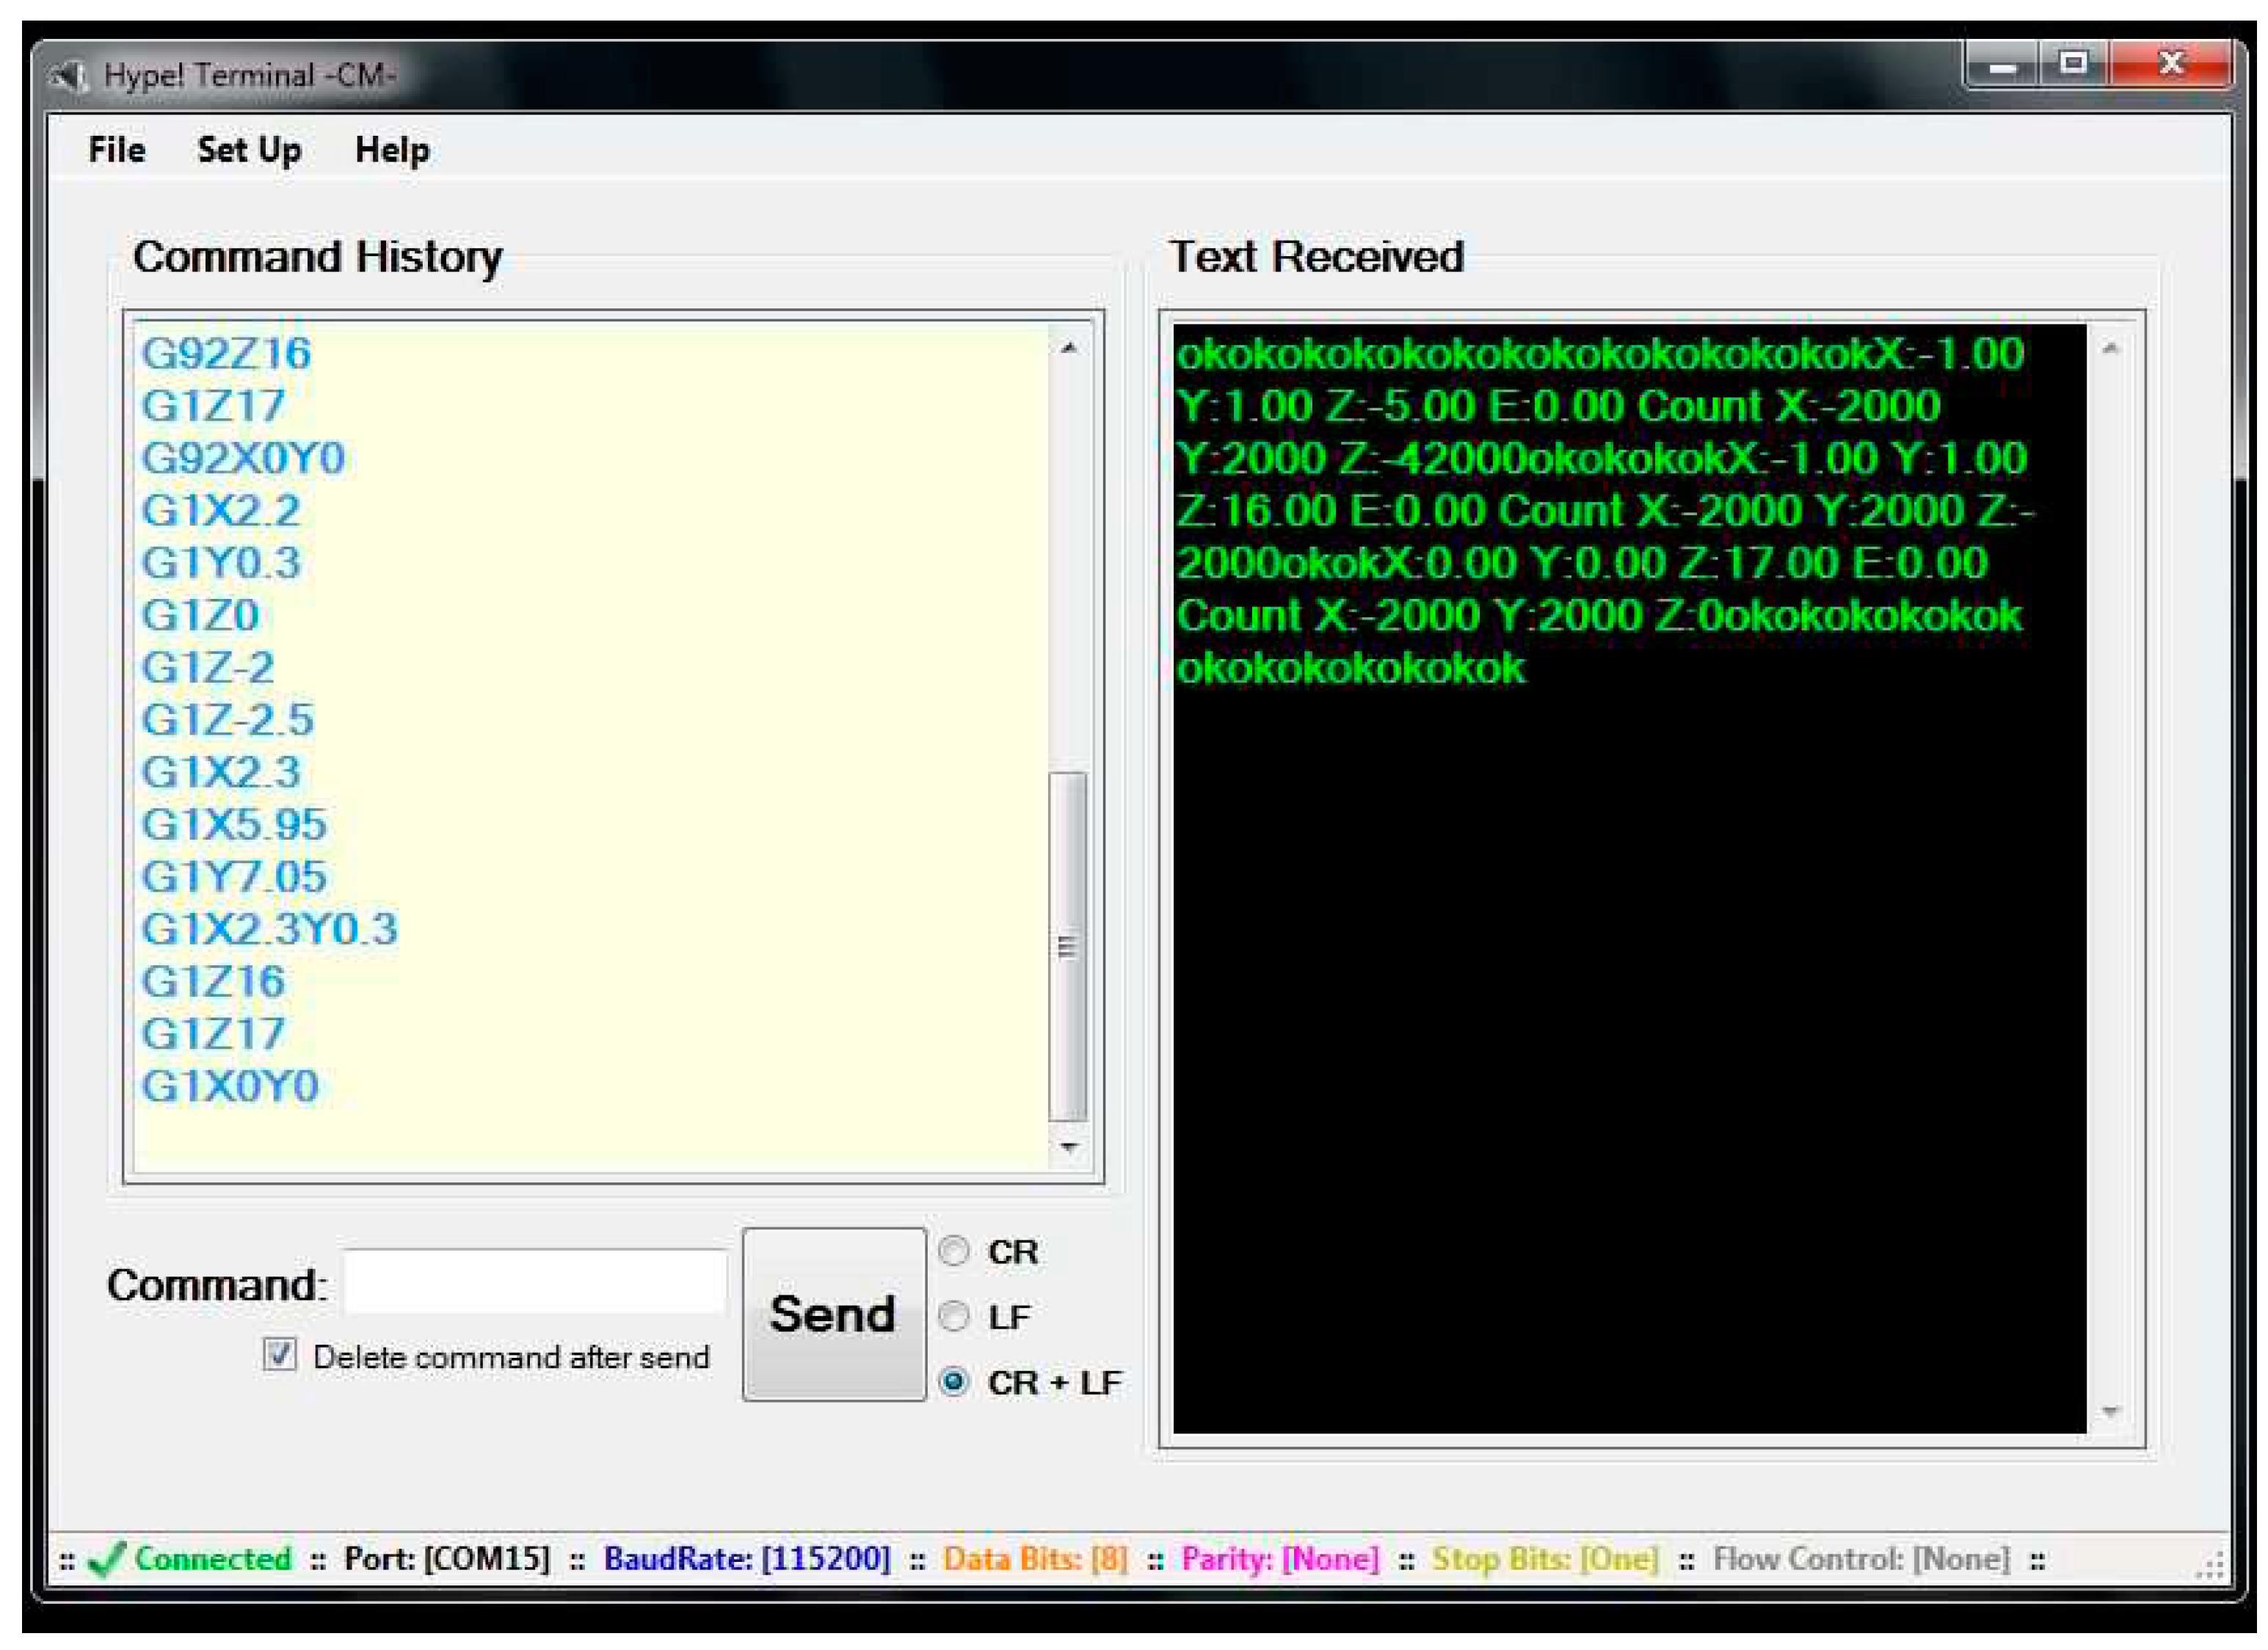Image resolution: width=2268 pixels, height=1650 pixels.
Task: Click the G1X0Y0 history entry
Action: 230,1086
